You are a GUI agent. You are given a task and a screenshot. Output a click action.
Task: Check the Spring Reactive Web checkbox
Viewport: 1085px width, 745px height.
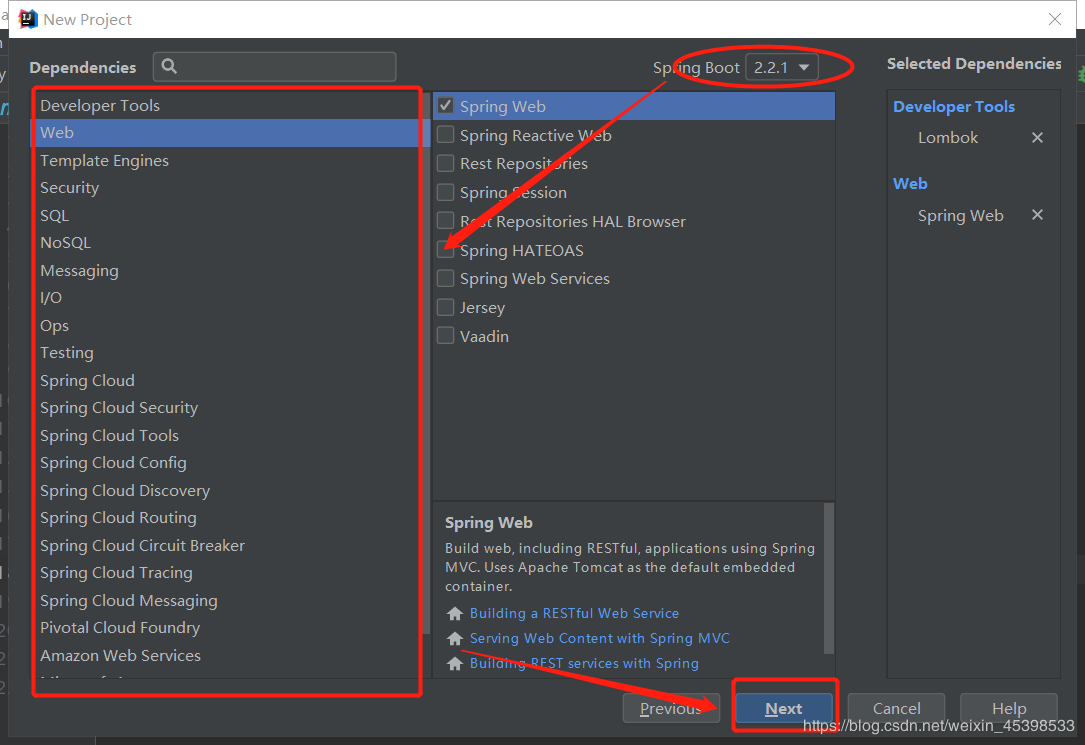click(446, 135)
